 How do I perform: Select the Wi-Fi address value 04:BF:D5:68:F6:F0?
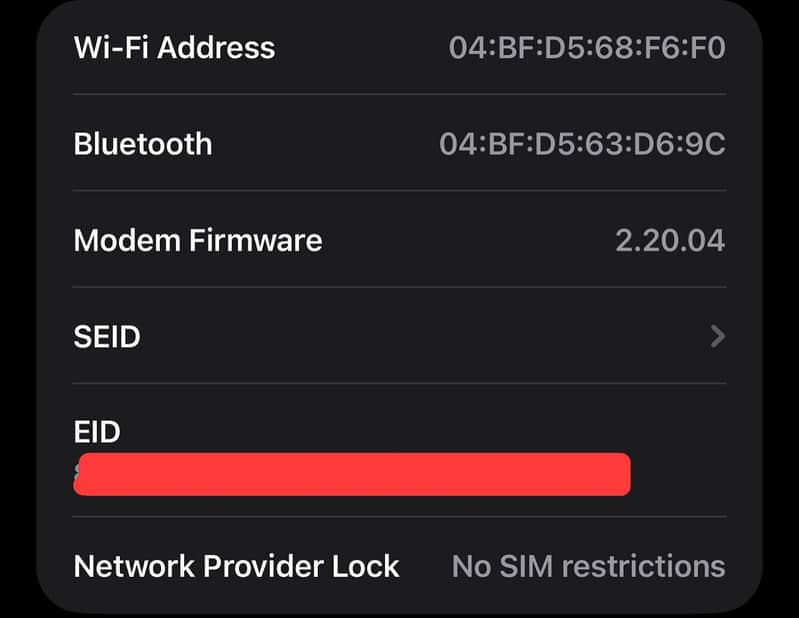coord(587,47)
